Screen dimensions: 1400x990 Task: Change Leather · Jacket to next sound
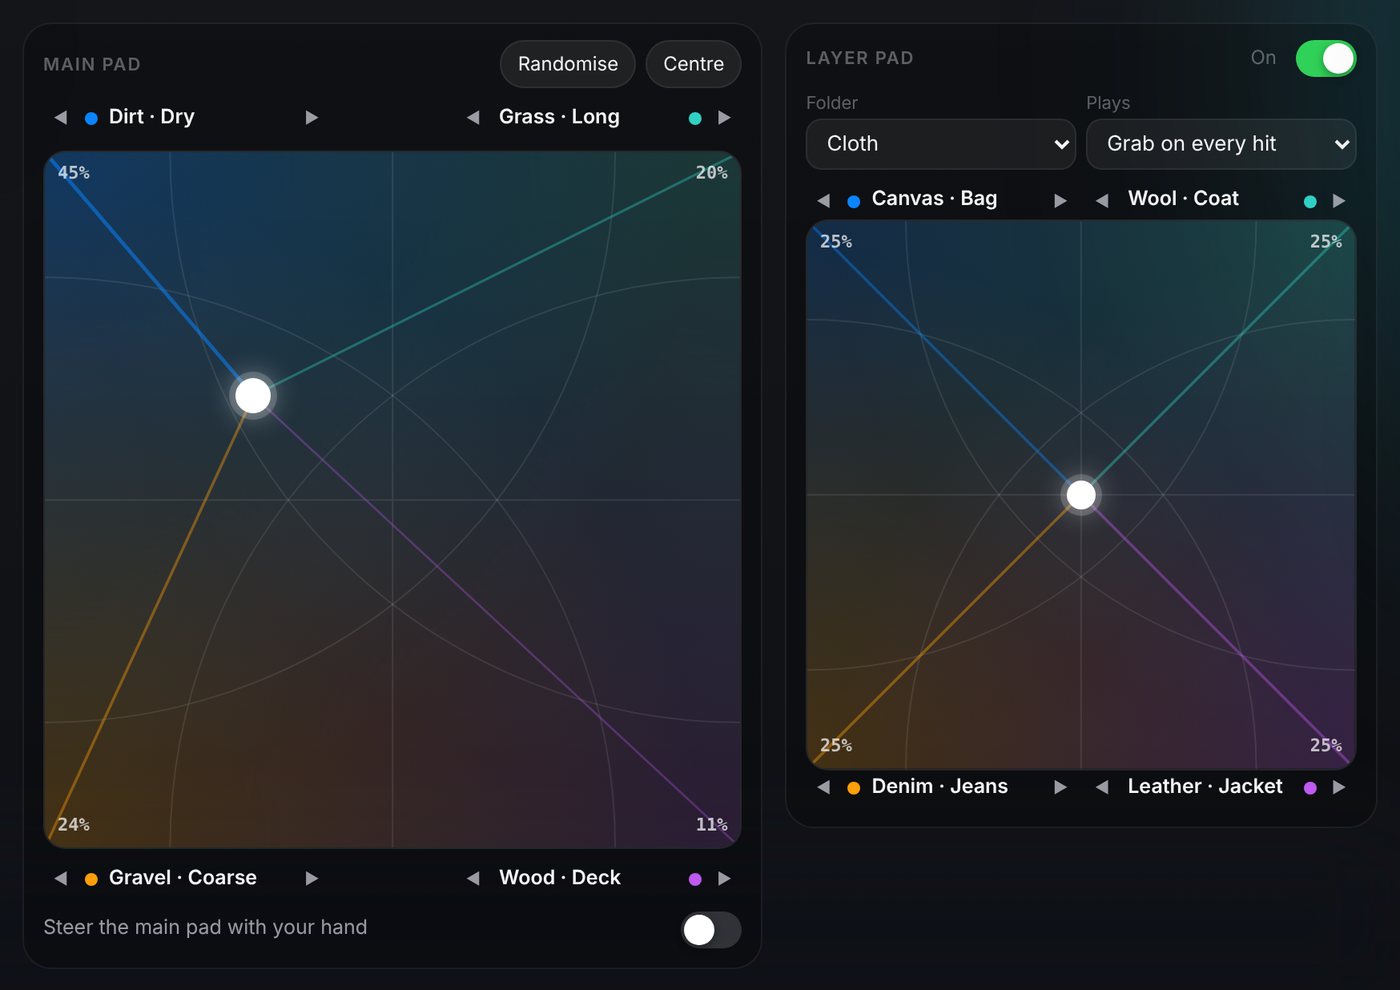pos(1339,787)
